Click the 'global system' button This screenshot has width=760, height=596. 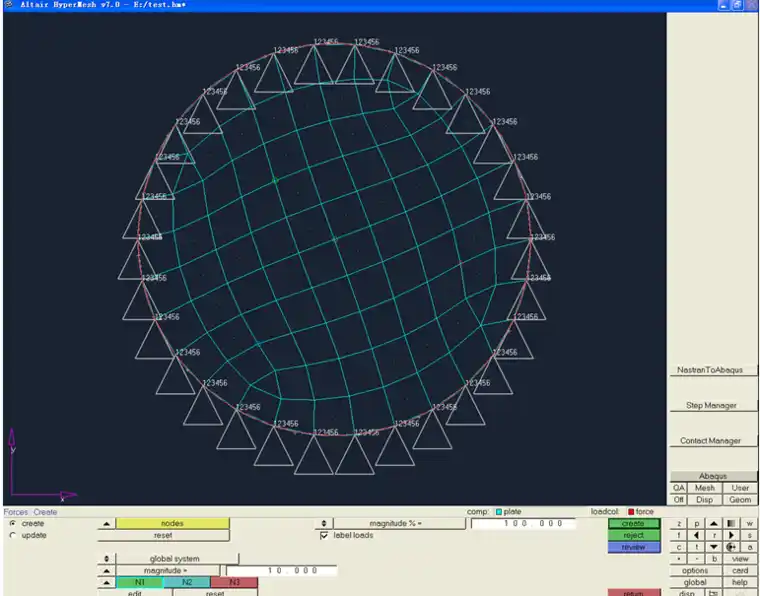(x=177, y=559)
